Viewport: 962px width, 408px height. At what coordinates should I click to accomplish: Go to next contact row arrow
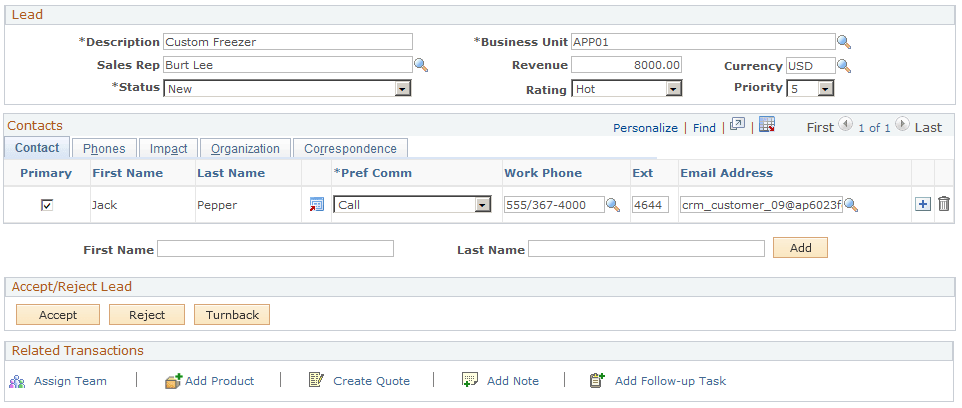pos(902,125)
